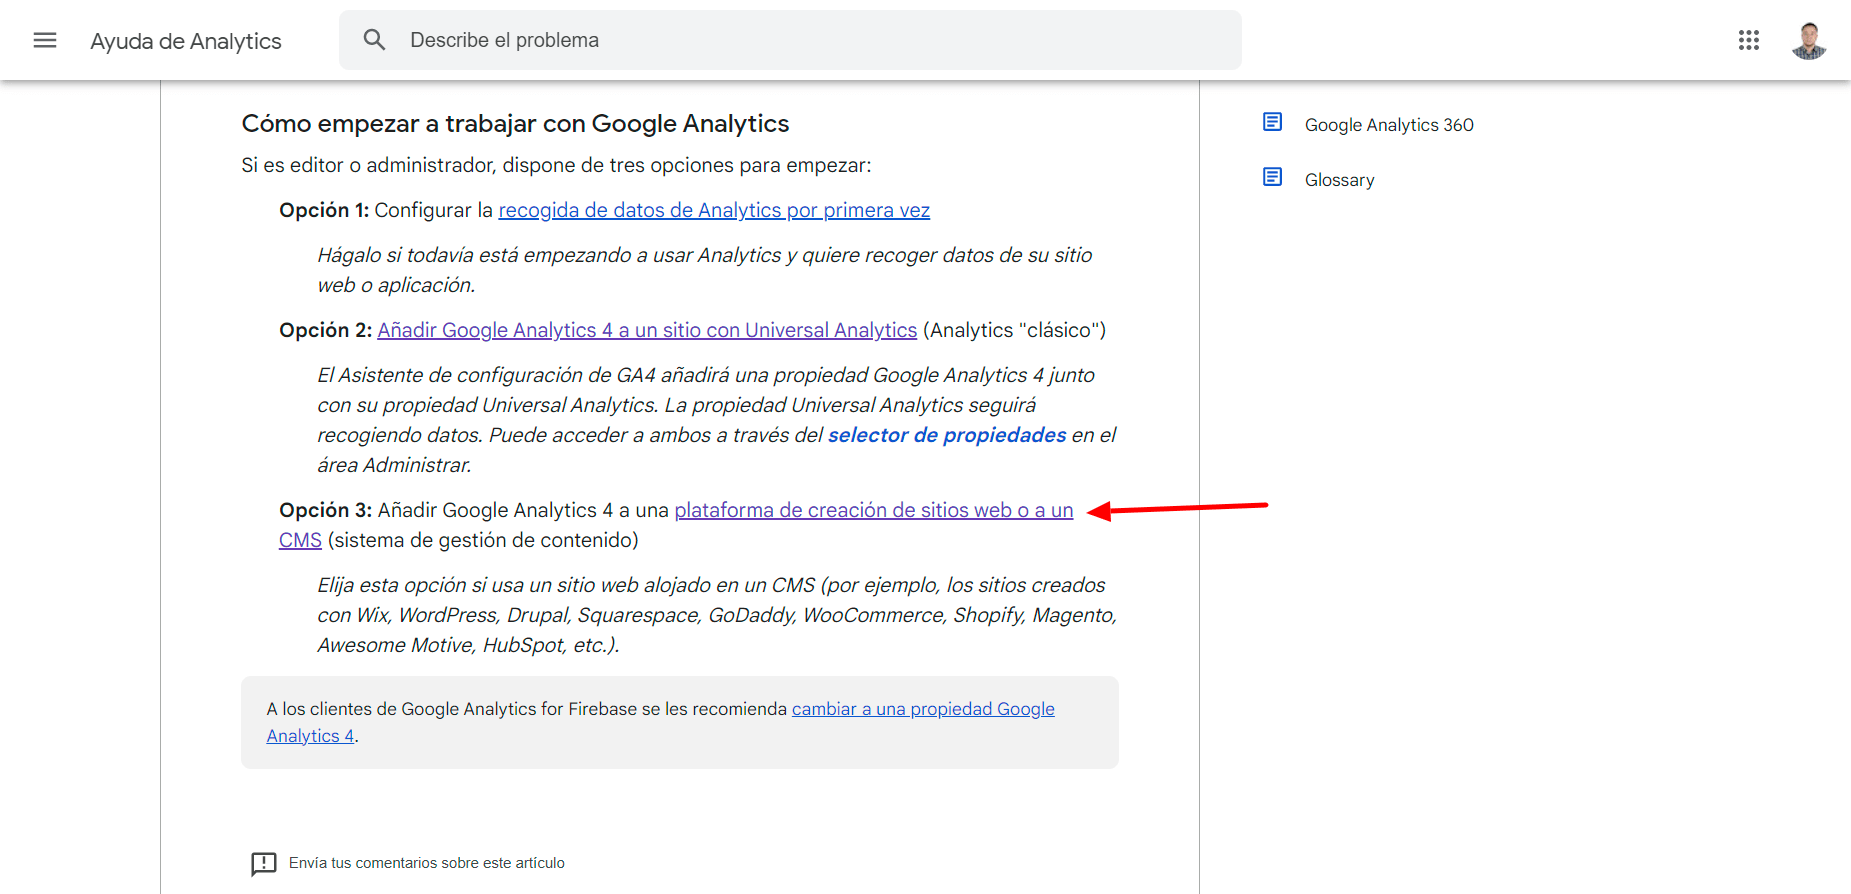
Task: Click the 'Opción 1:' bold label
Action: click(x=324, y=210)
